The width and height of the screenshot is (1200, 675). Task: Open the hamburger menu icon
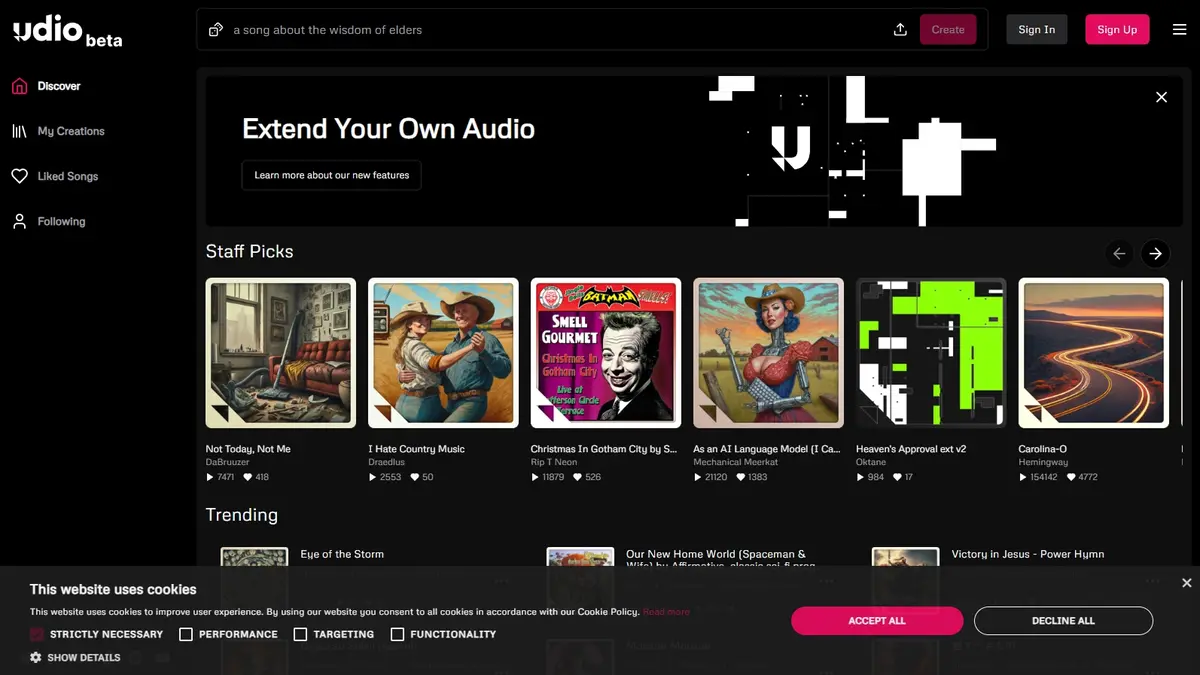click(x=1180, y=30)
